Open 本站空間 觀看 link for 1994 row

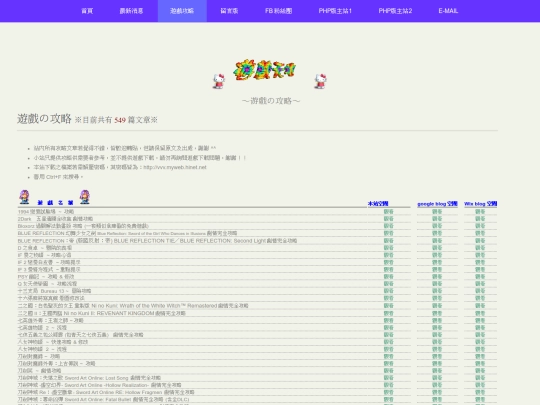coord(388,211)
